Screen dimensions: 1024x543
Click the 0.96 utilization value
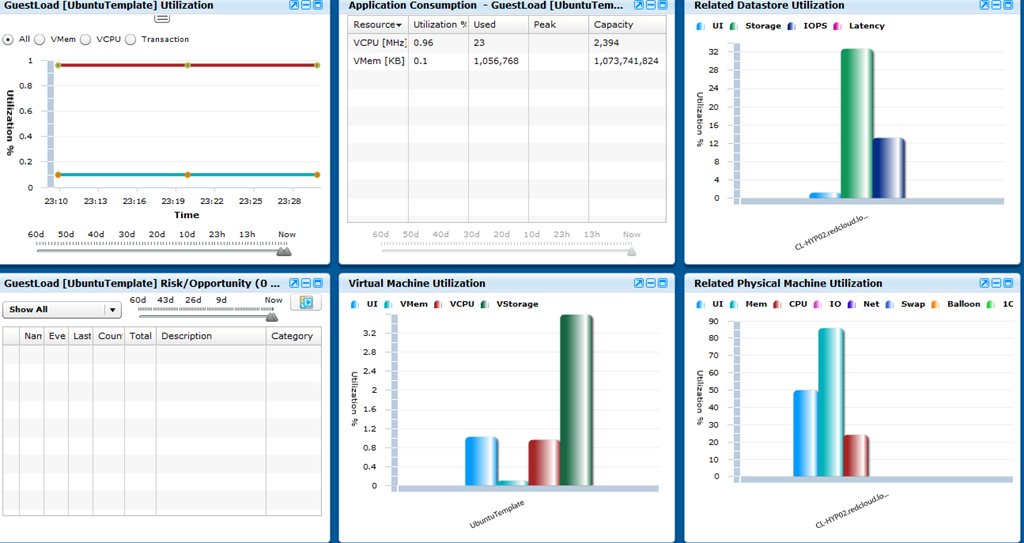pos(423,42)
